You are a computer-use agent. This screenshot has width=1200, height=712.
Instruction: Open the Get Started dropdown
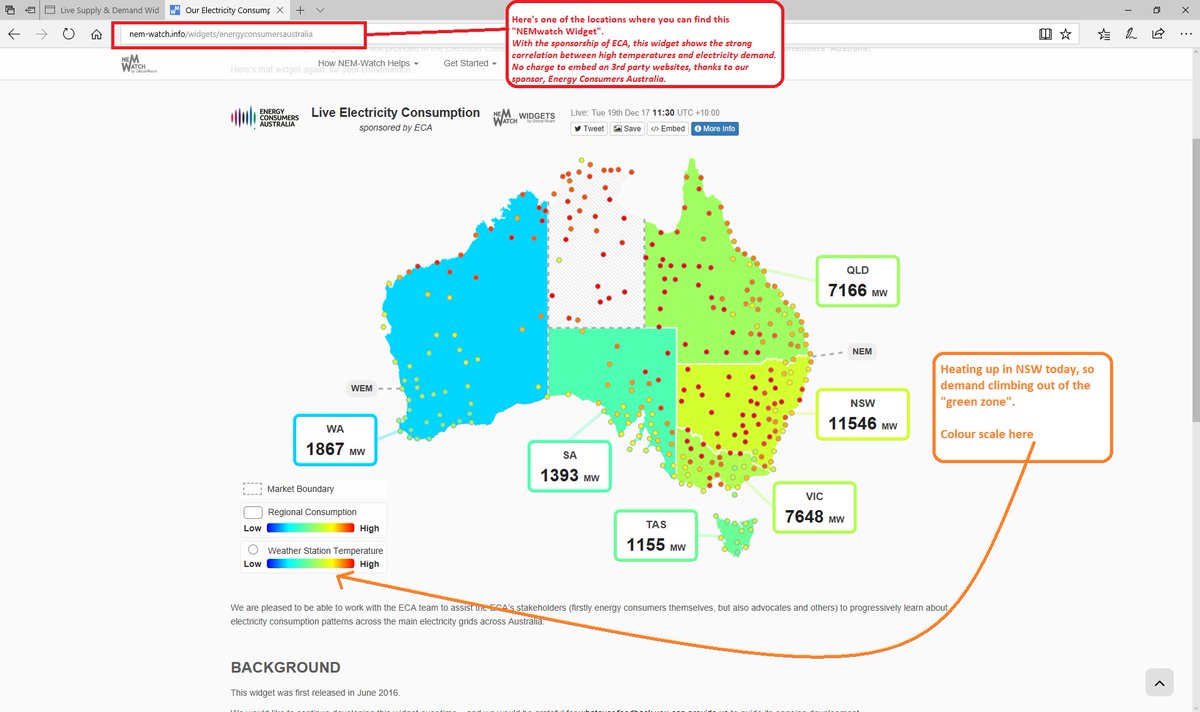[468, 62]
